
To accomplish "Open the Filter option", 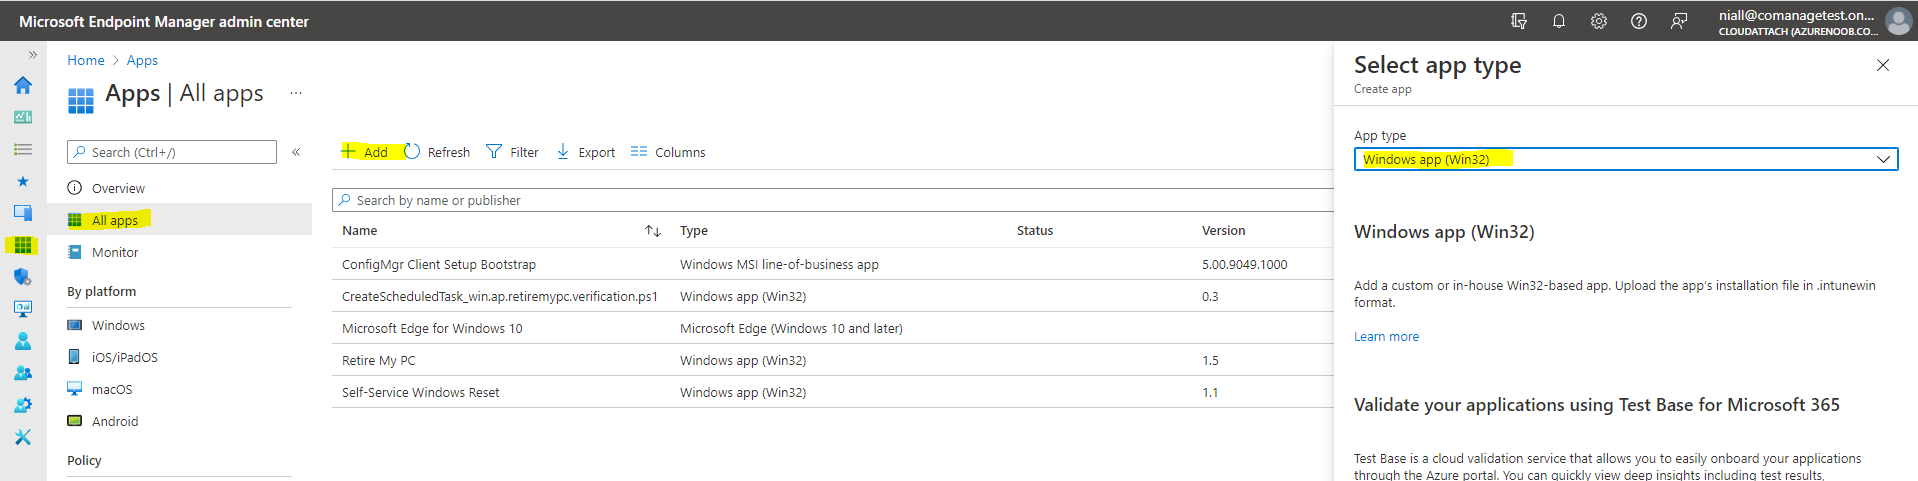I will [x=512, y=152].
